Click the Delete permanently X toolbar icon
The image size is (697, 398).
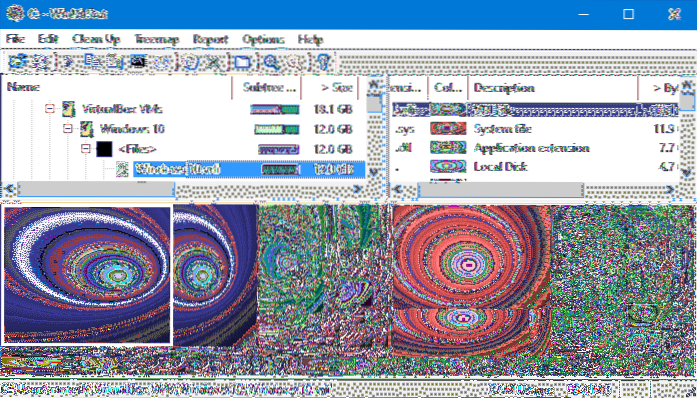[x=214, y=62]
